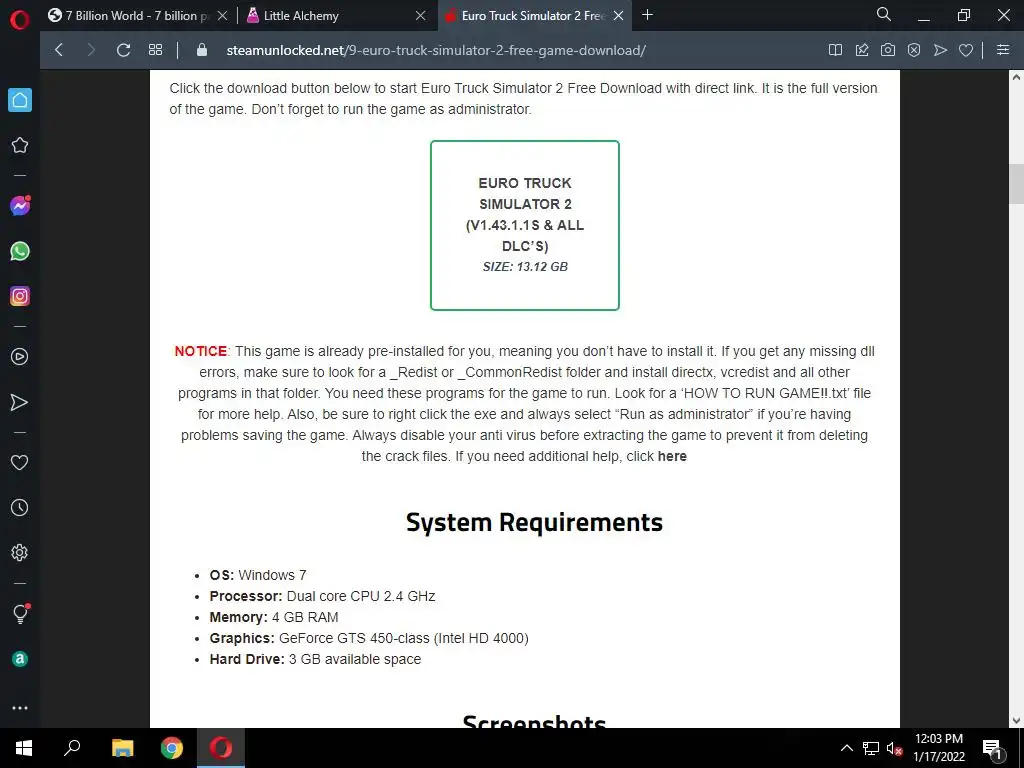Viewport: 1024px width, 768px height.
Task: Click scrollbar up arrow
Action: (1016, 77)
